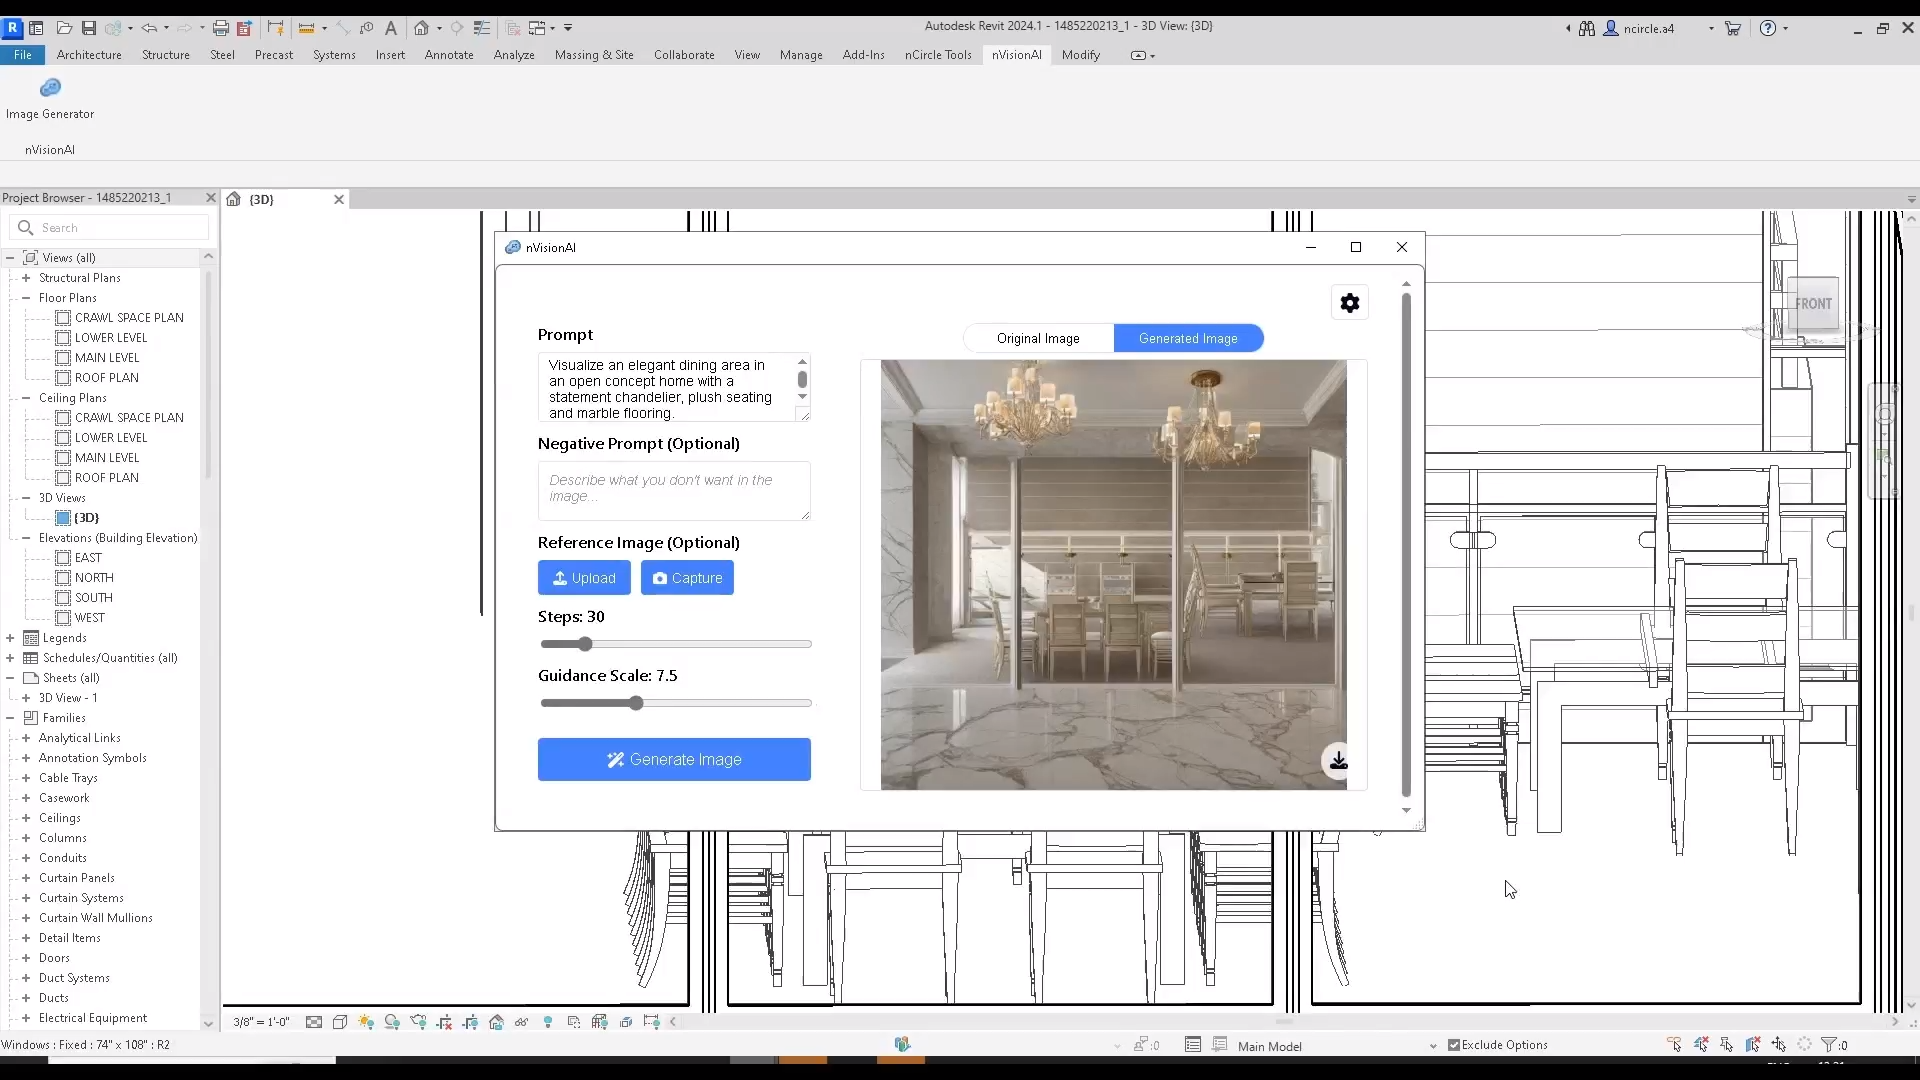The width and height of the screenshot is (1920, 1080).
Task: Toggle the Exclude Options checkbox
Action: point(1454,1045)
